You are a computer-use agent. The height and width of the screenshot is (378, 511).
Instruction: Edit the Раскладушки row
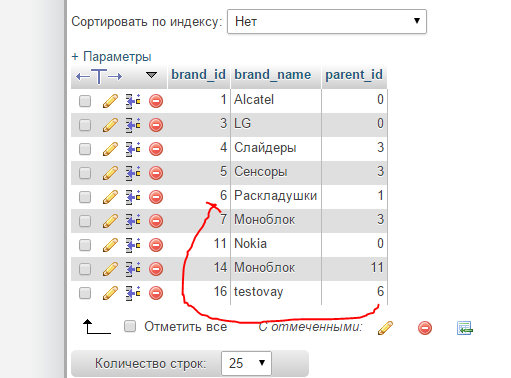point(110,197)
